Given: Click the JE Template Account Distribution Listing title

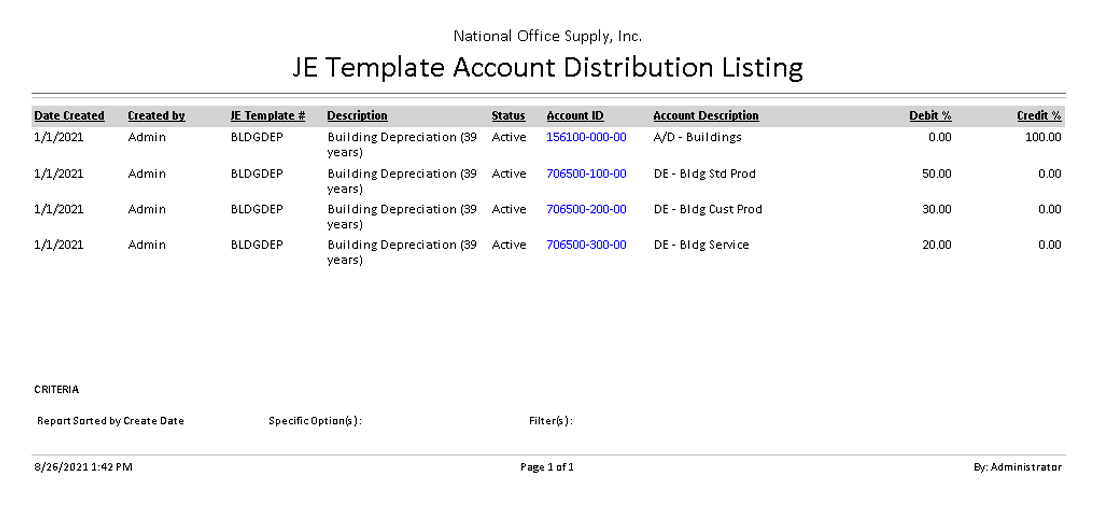Looking at the screenshot, I should coord(547,67).
